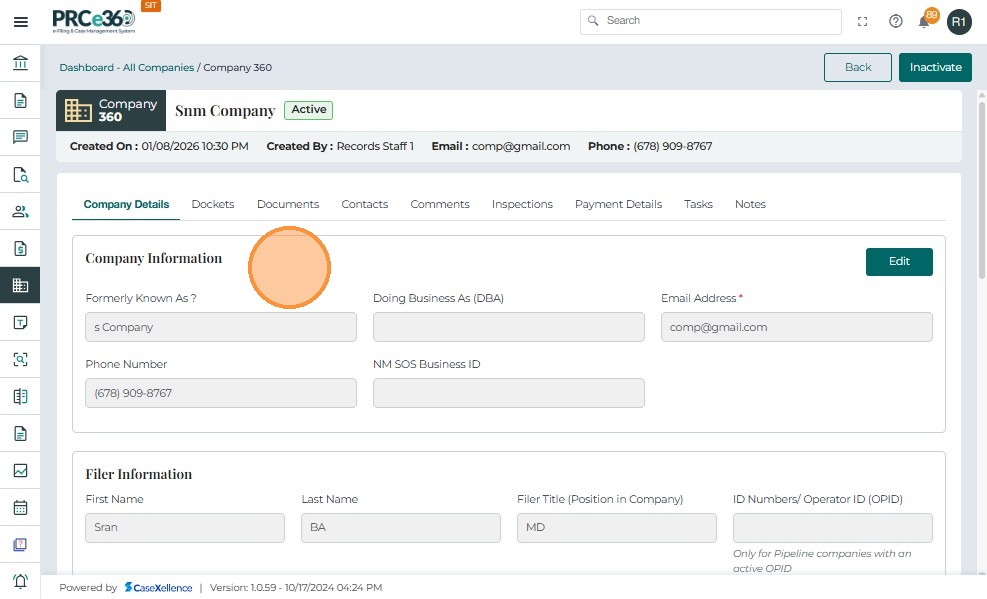Open the Payment Details tab
The image size is (987, 599).
click(618, 204)
